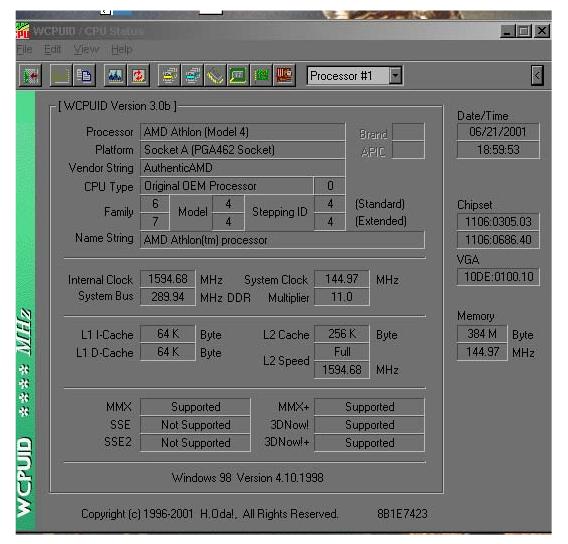Click the MMX 'Supported' field

(195, 407)
